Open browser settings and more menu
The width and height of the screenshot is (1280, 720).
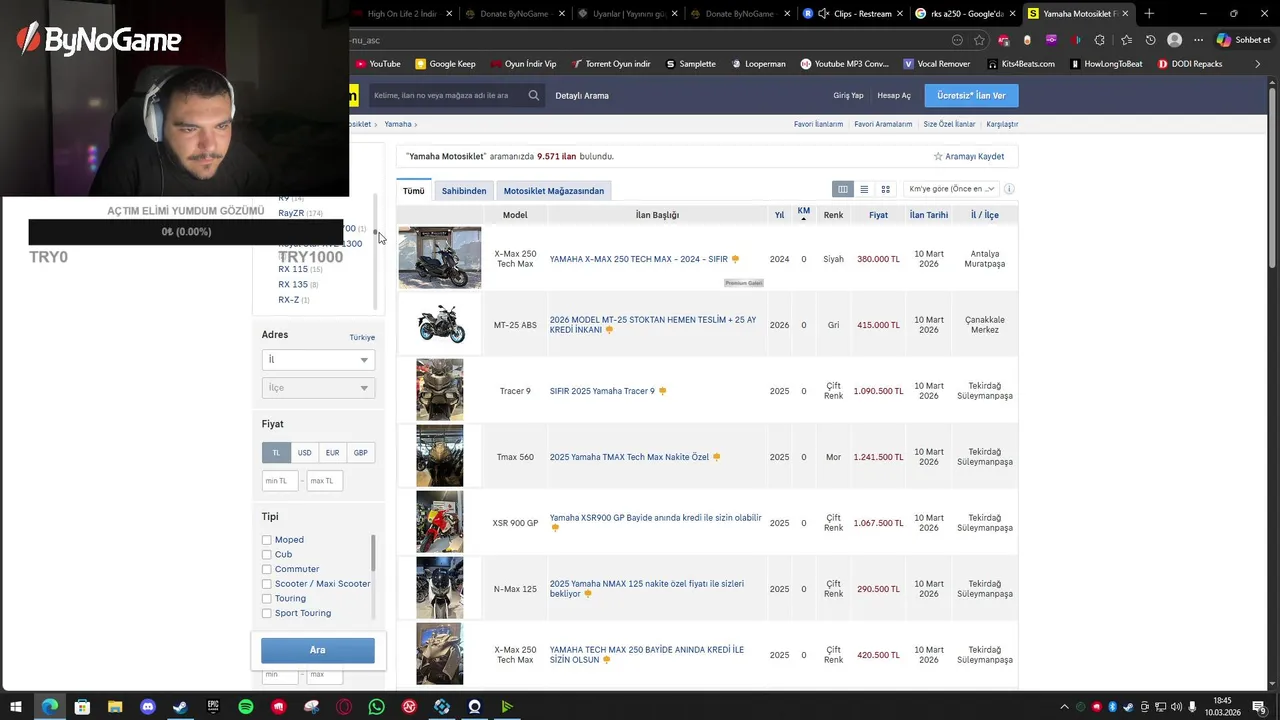point(1197,40)
